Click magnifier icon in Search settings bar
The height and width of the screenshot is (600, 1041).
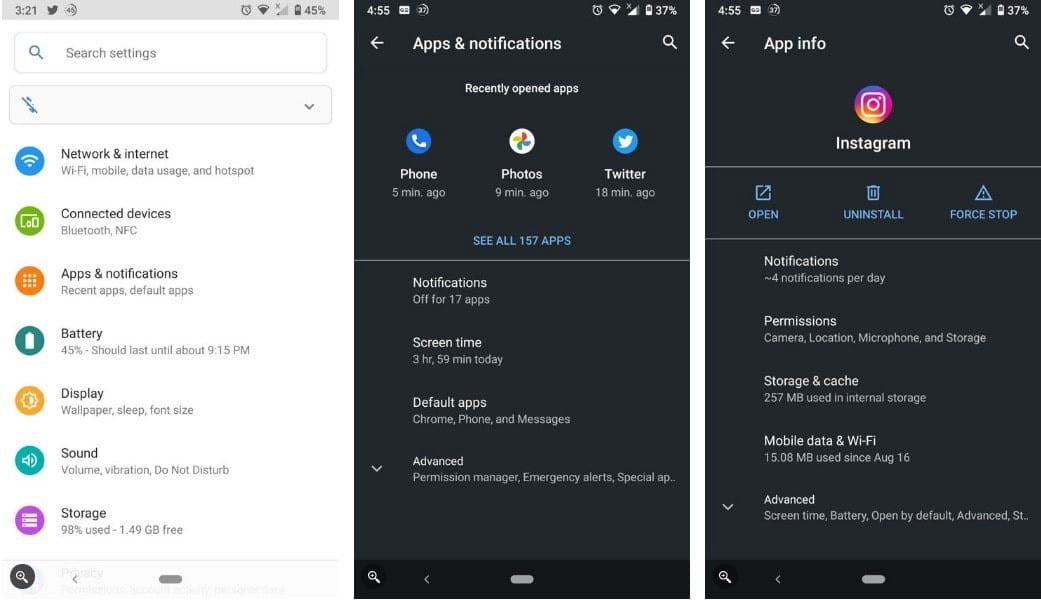36,52
